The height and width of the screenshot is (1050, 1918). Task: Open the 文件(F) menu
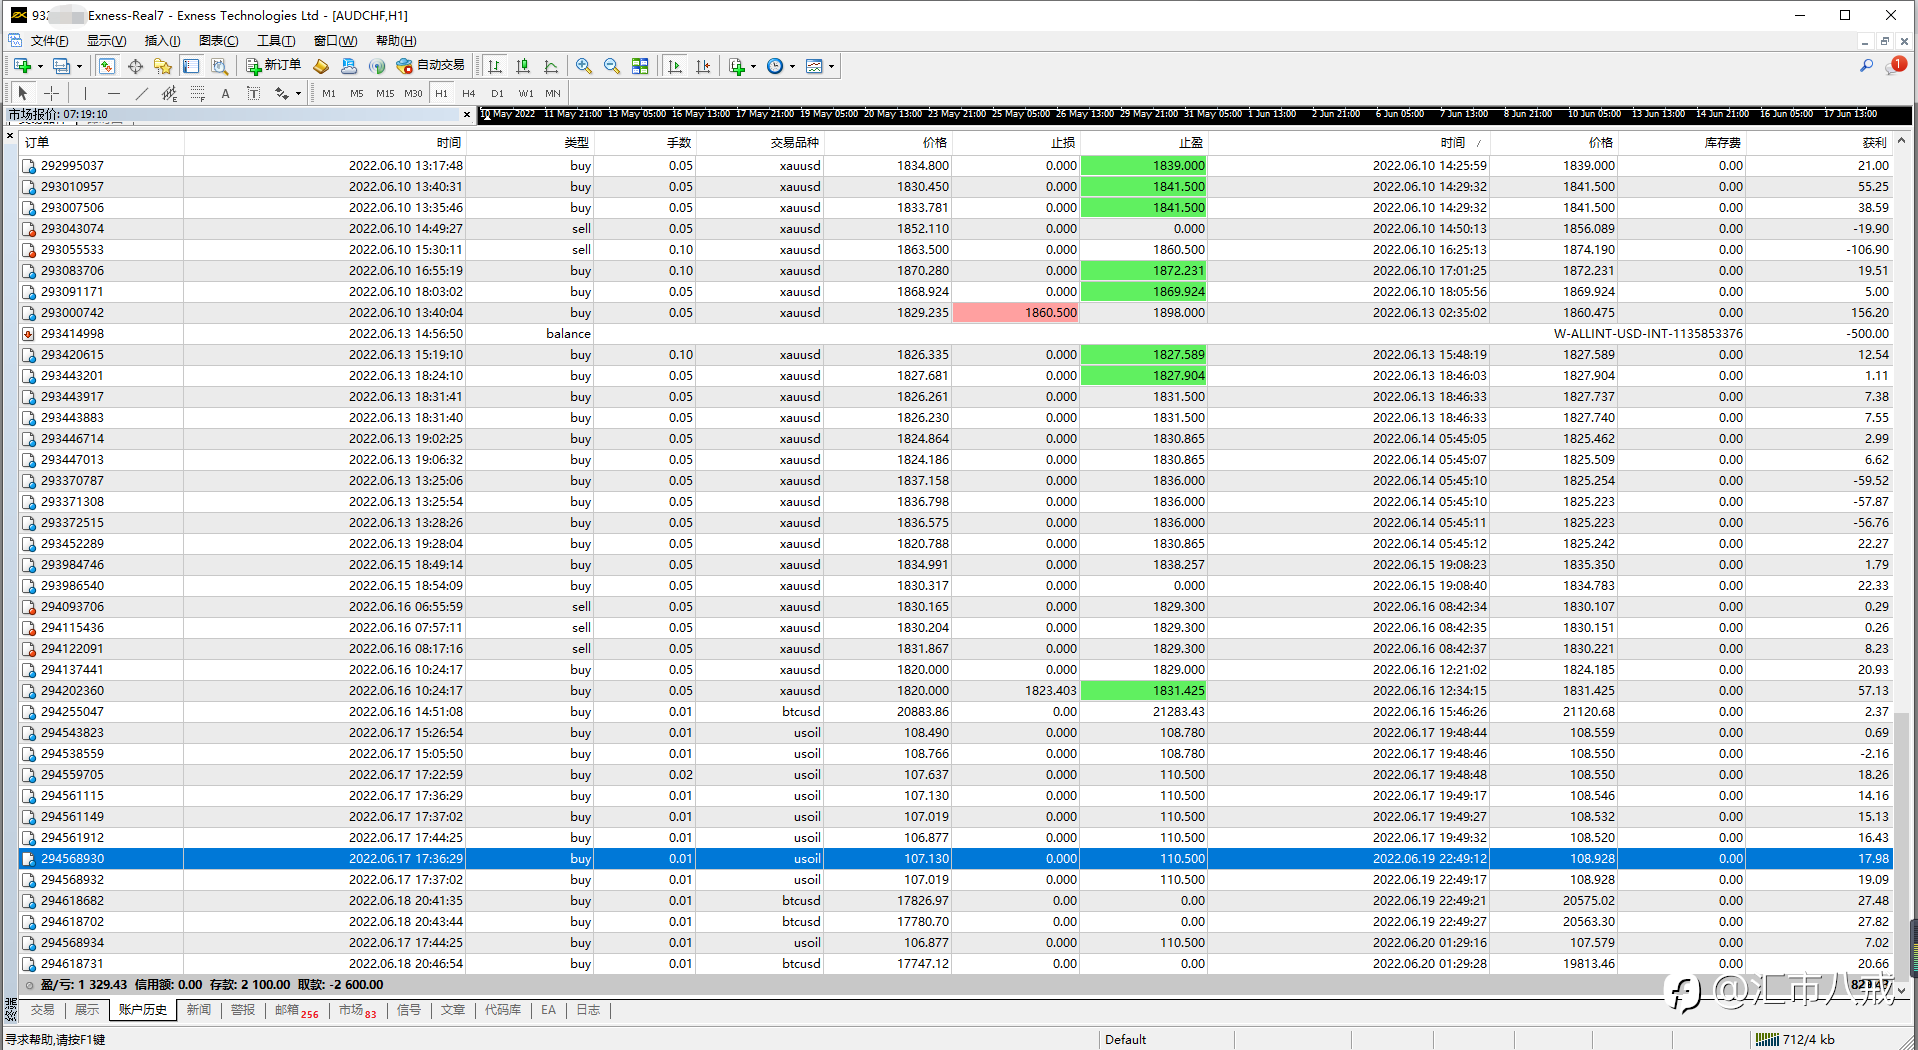[x=49, y=41]
